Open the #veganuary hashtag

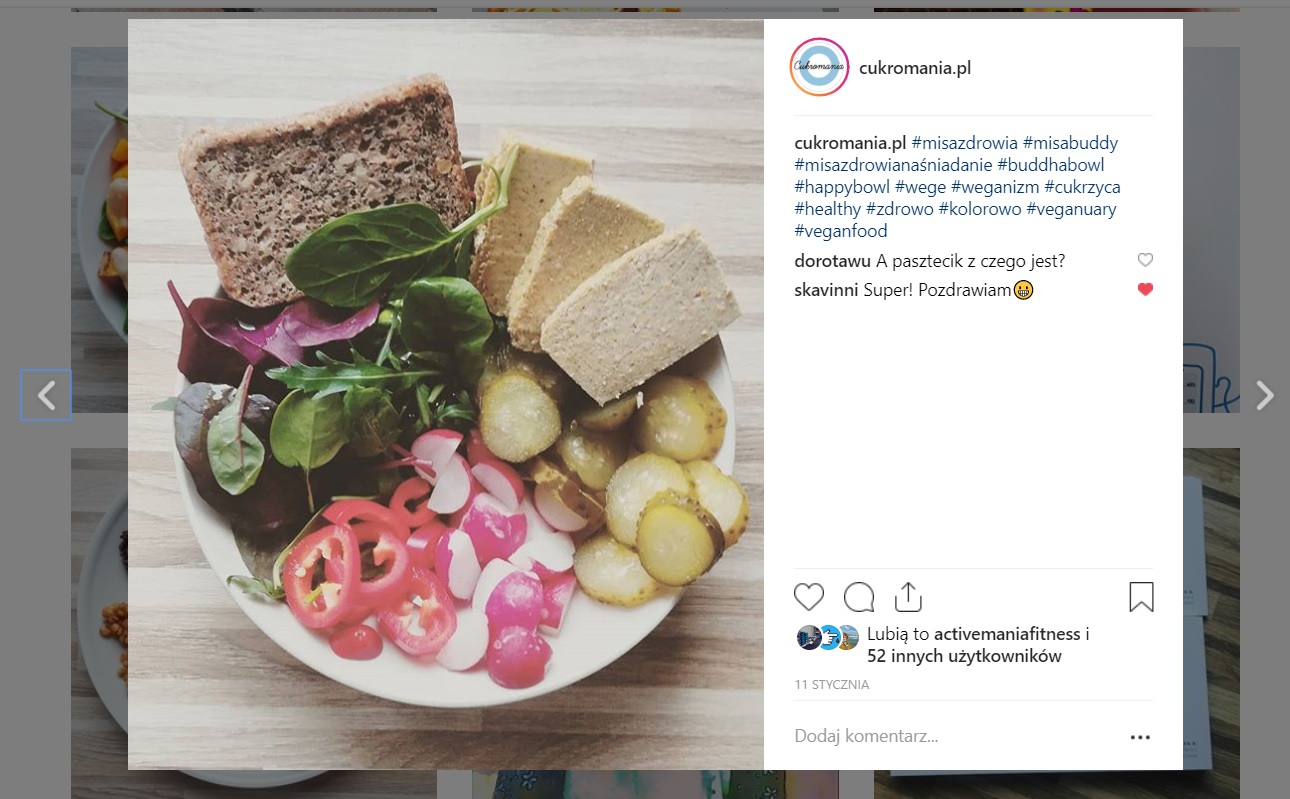tap(1071, 209)
